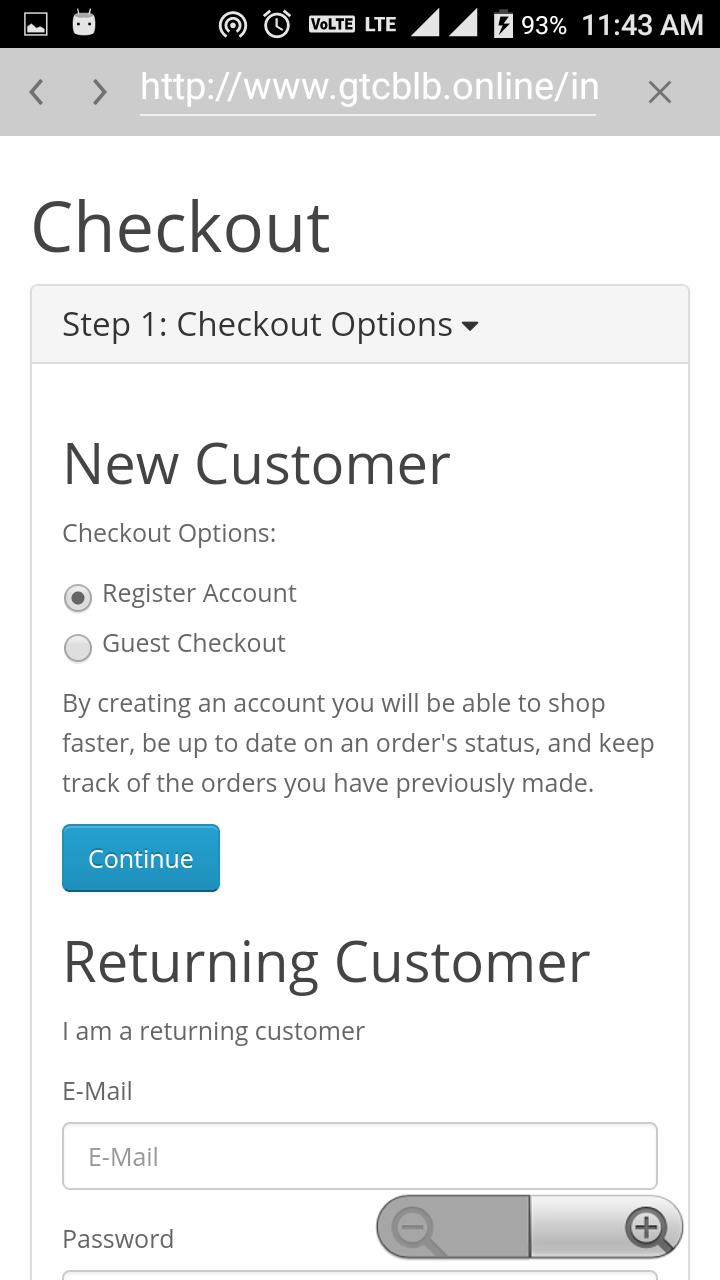
Task: Click the Guest Checkout label text
Action: (x=194, y=643)
